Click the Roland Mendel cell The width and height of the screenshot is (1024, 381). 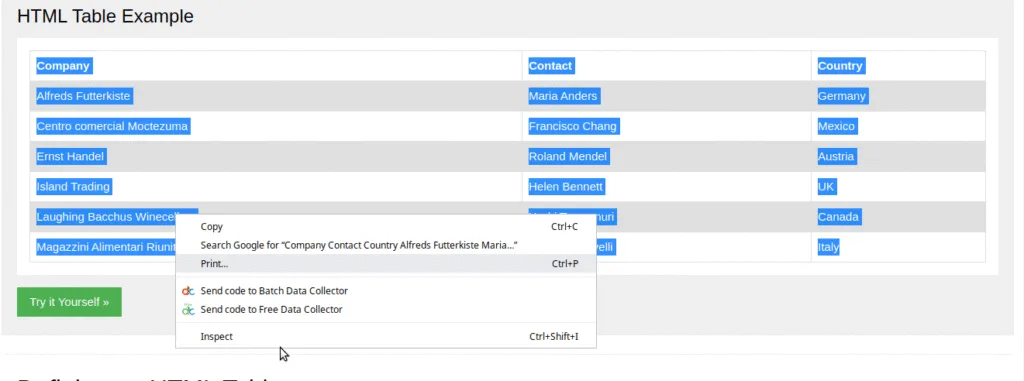568,157
